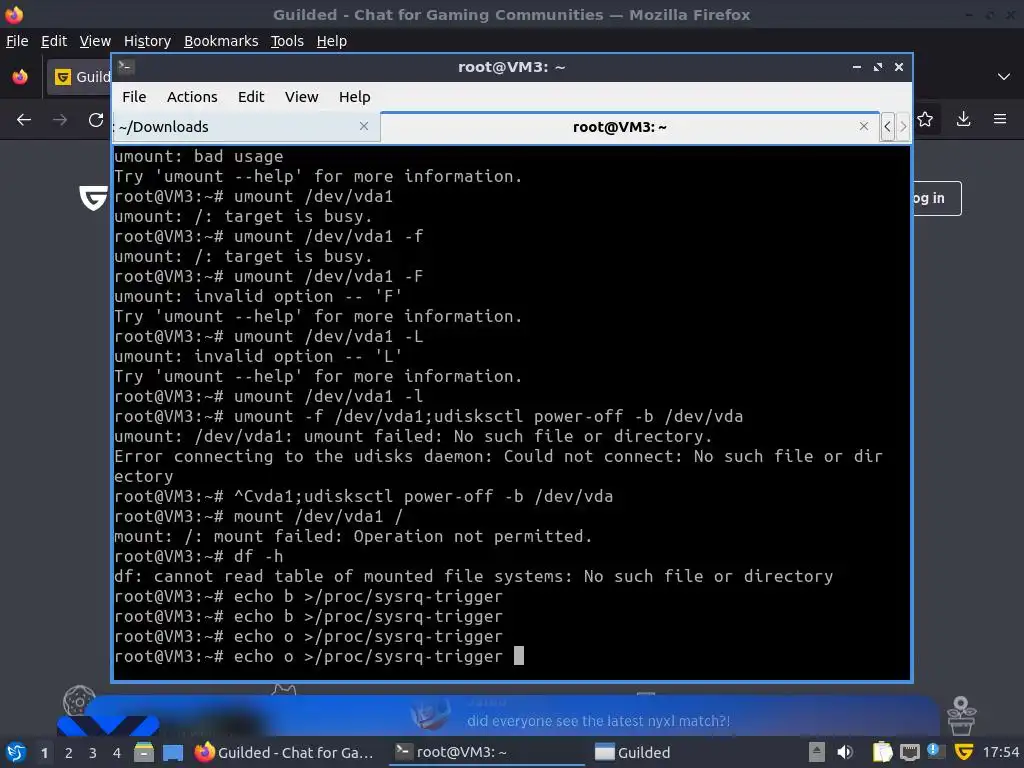Screen dimensions: 1024x768
Task: Click Firefox forward arrow button
Action: pyautogui.click(x=60, y=120)
